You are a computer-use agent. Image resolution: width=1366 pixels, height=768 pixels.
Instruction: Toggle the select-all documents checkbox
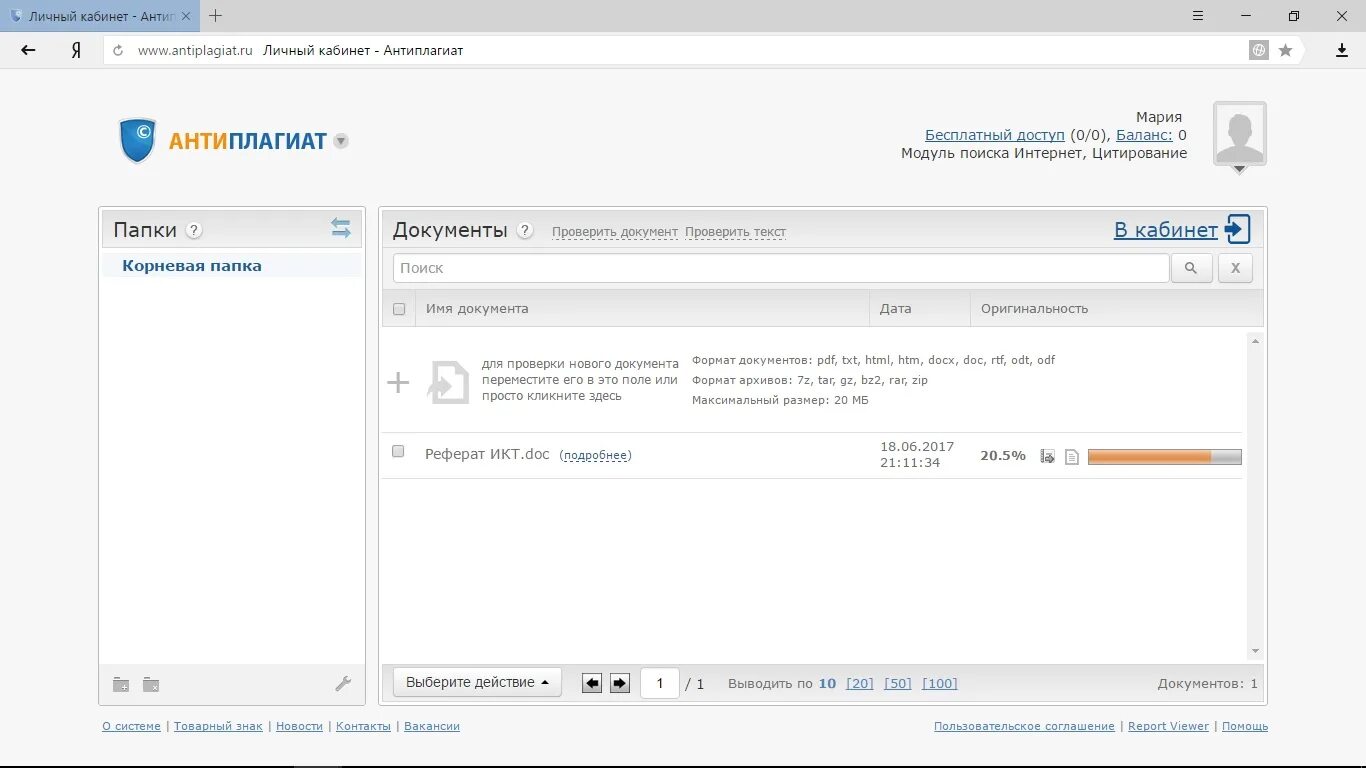(x=399, y=309)
